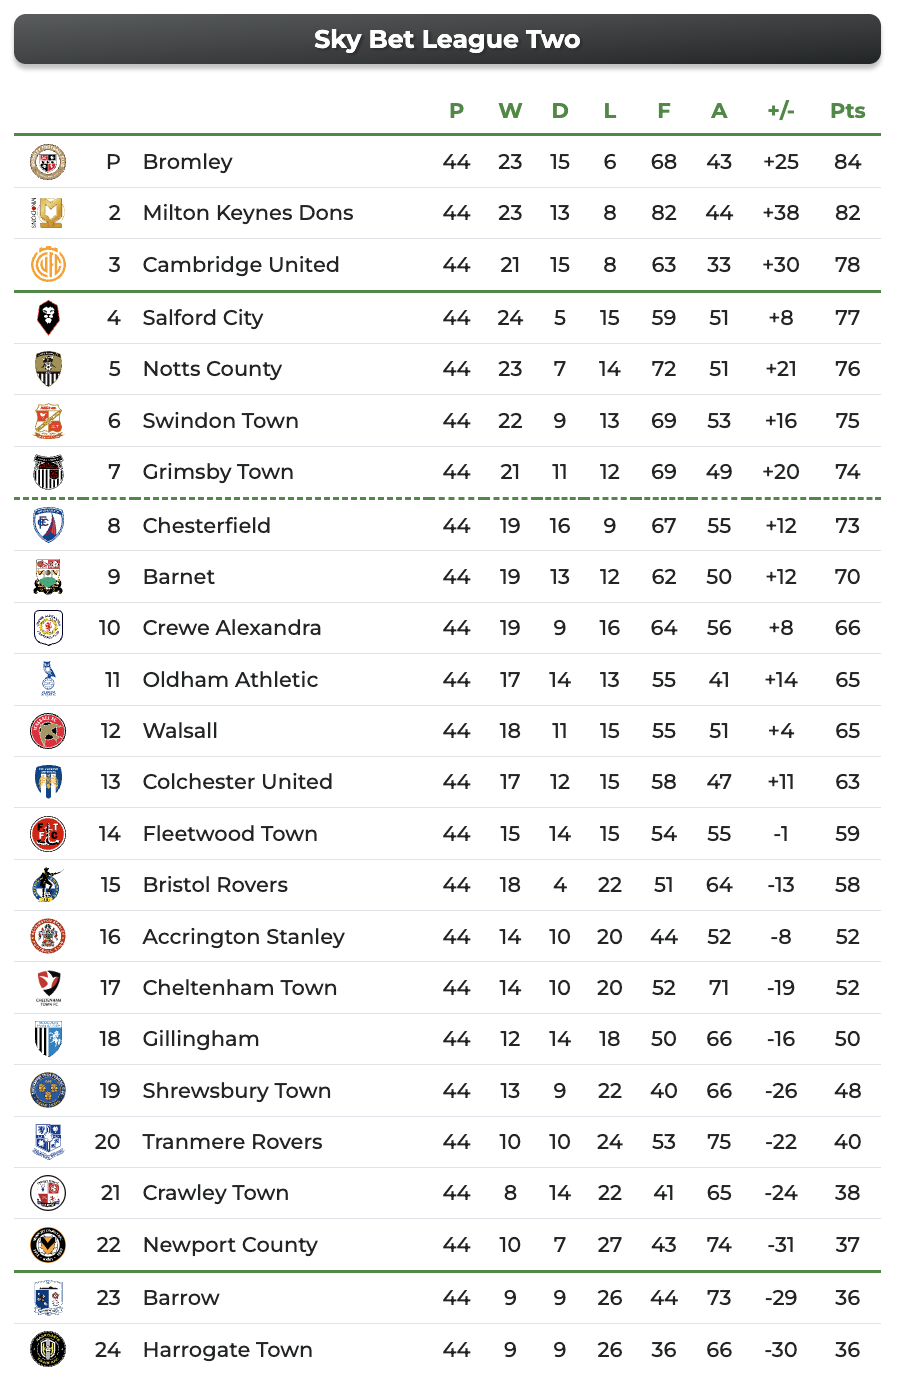Open the Tranmere Rovers team name
900x1382 pixels.
coord(232,1142)
